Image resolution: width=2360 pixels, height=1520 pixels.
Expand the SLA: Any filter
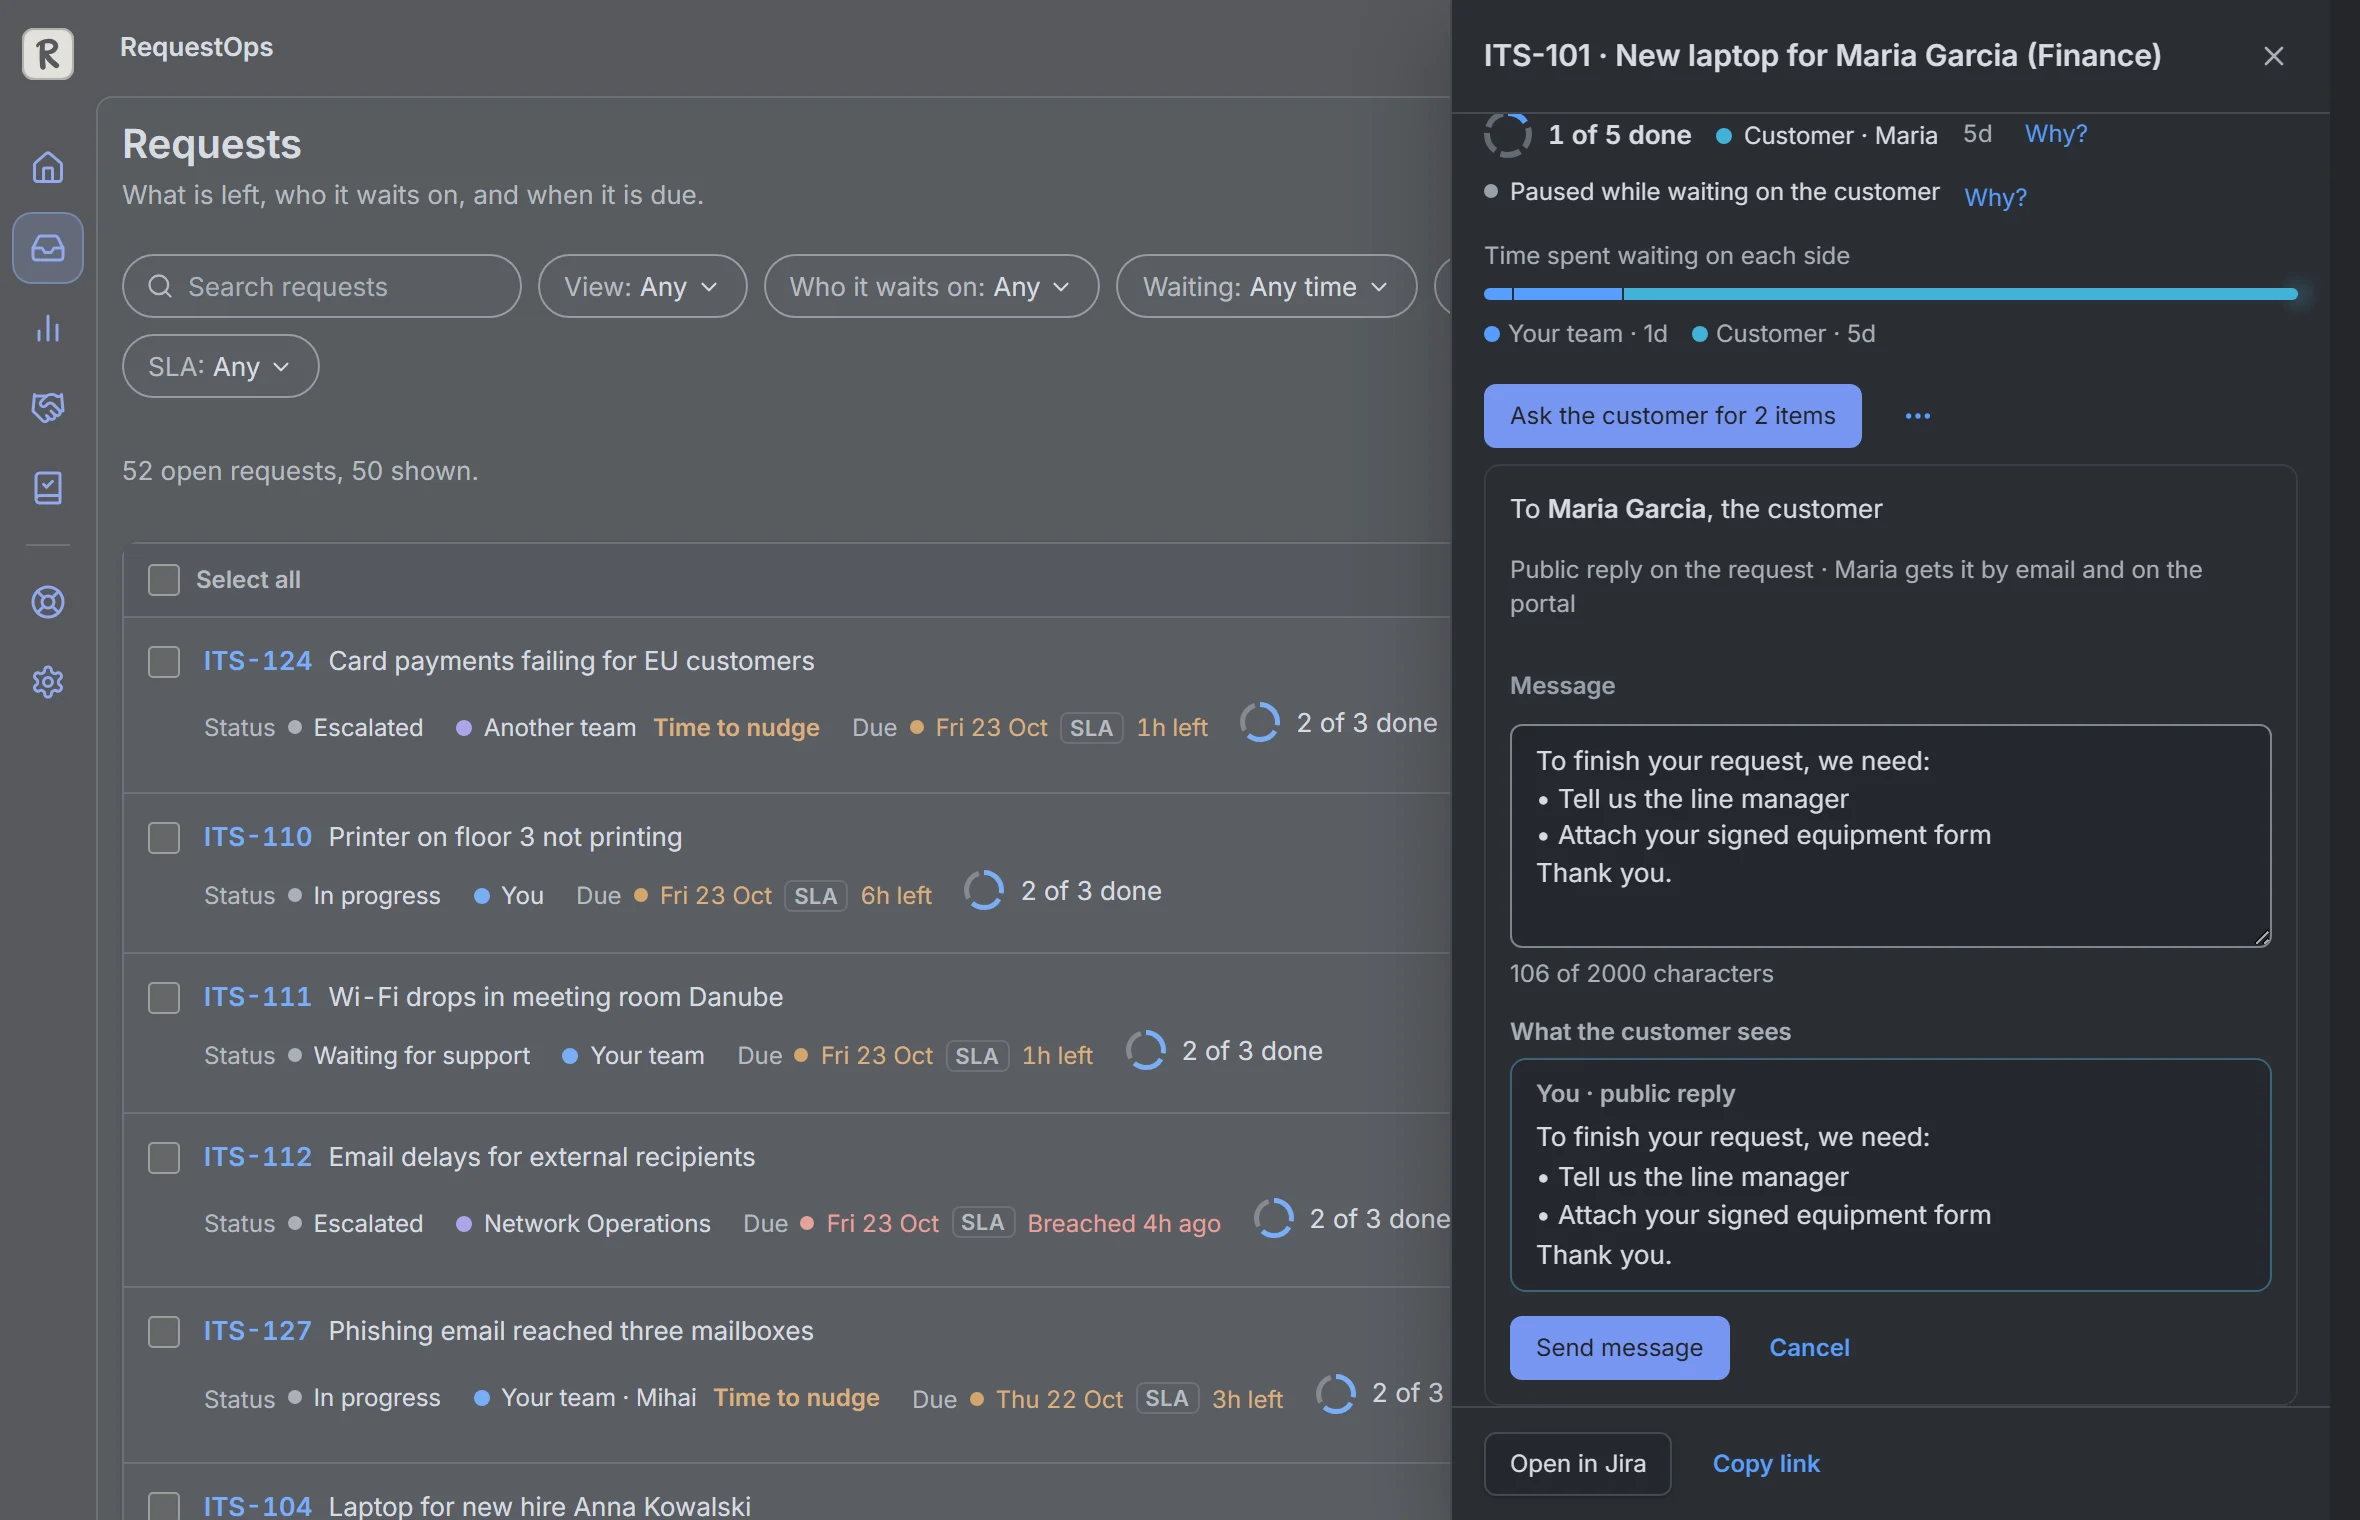click(x=220, y=366)
